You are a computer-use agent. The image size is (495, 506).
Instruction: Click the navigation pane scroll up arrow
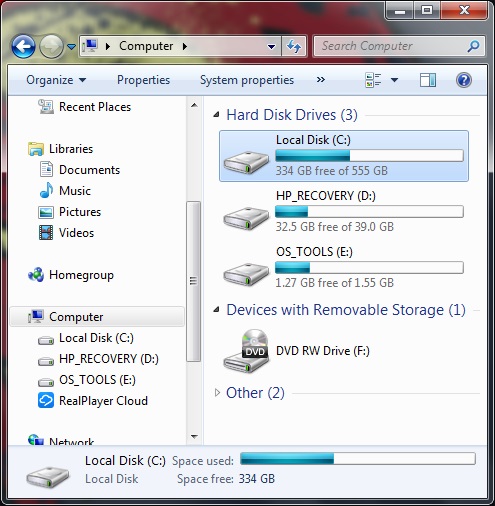(194, 105)
